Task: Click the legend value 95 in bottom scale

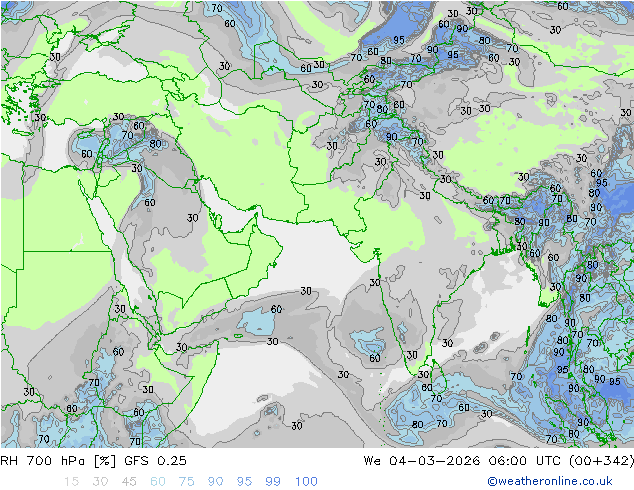Action: [244, 481]
